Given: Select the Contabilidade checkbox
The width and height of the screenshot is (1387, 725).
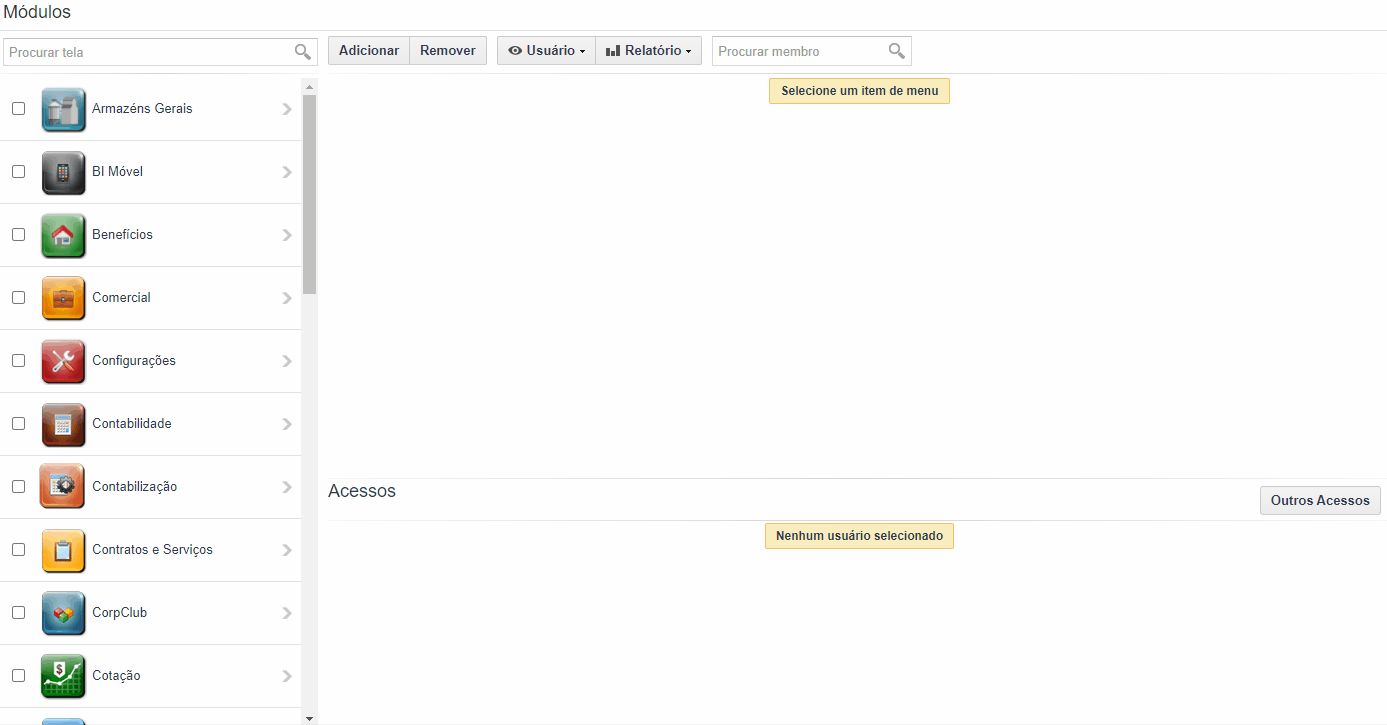Looking at the screenshot, I should (x=18, y=424).
